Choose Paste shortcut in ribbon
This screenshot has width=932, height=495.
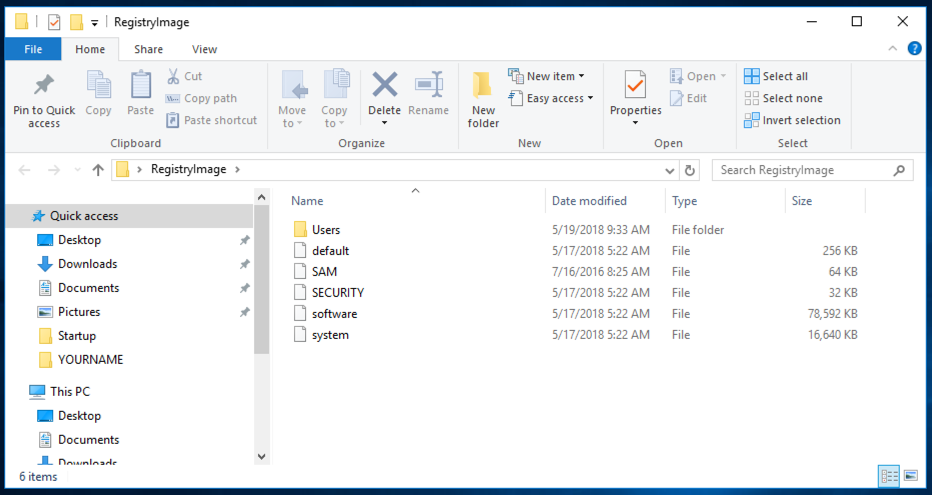click(x=212, y=120)
